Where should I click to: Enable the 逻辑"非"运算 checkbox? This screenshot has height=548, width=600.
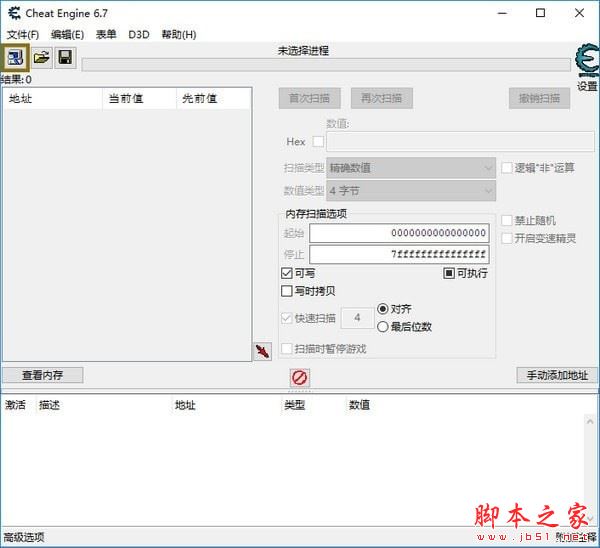tap(507, 168)
